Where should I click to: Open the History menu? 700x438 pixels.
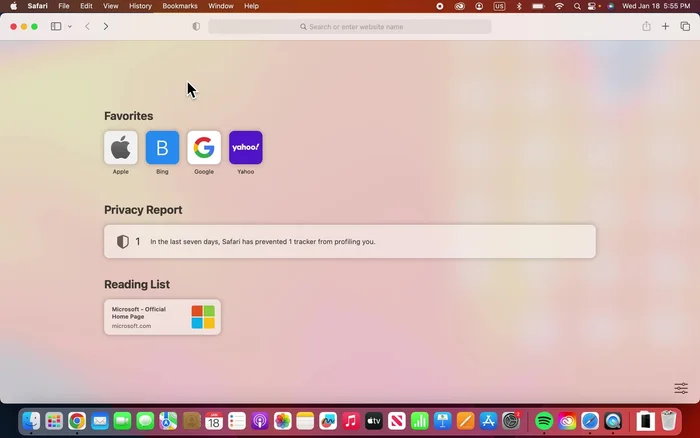click(140, 6)
